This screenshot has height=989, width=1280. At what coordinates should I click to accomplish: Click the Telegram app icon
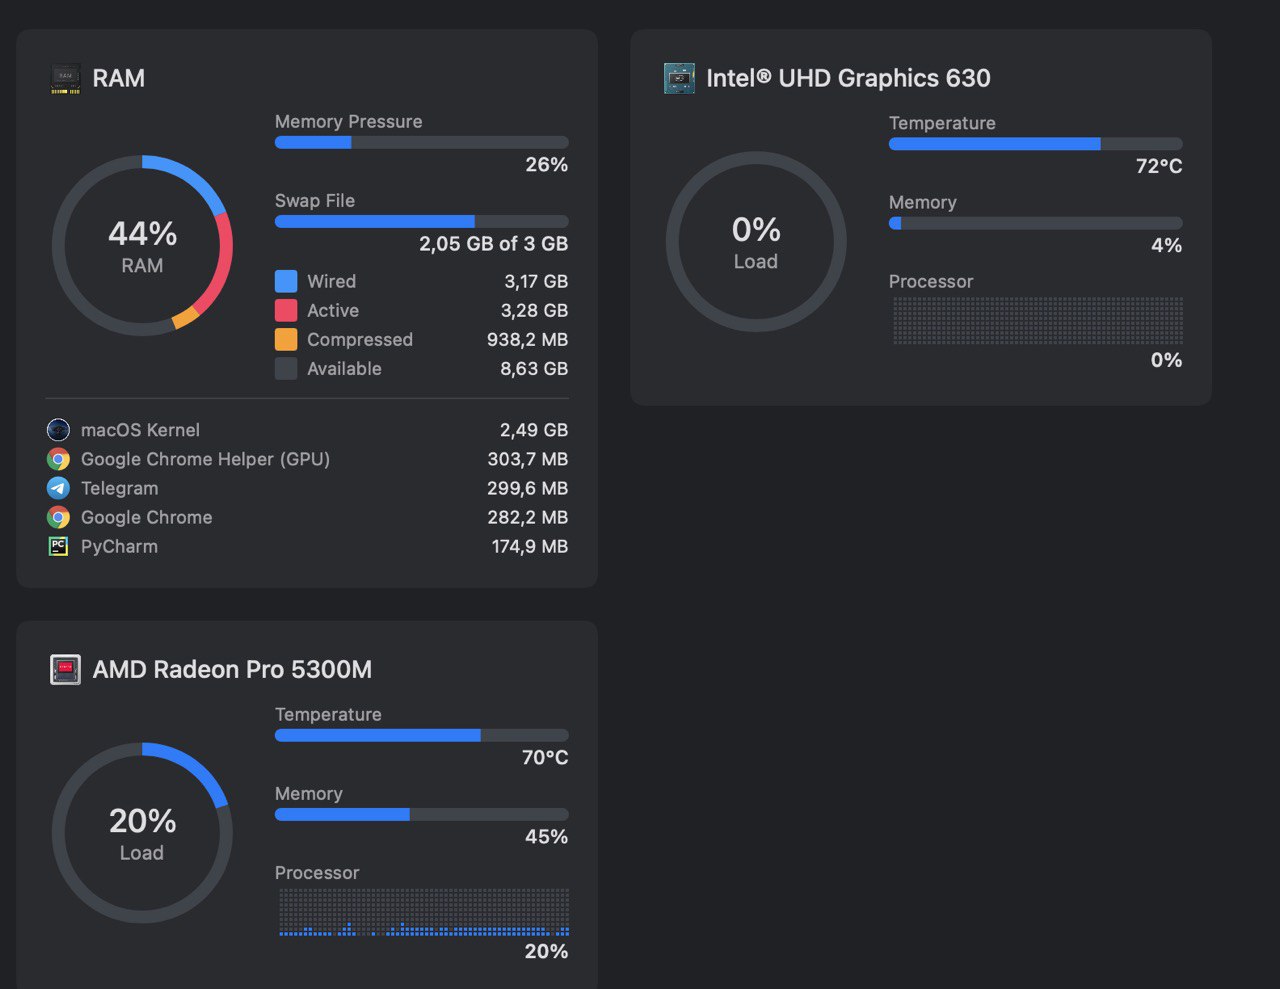pos(58,488)
